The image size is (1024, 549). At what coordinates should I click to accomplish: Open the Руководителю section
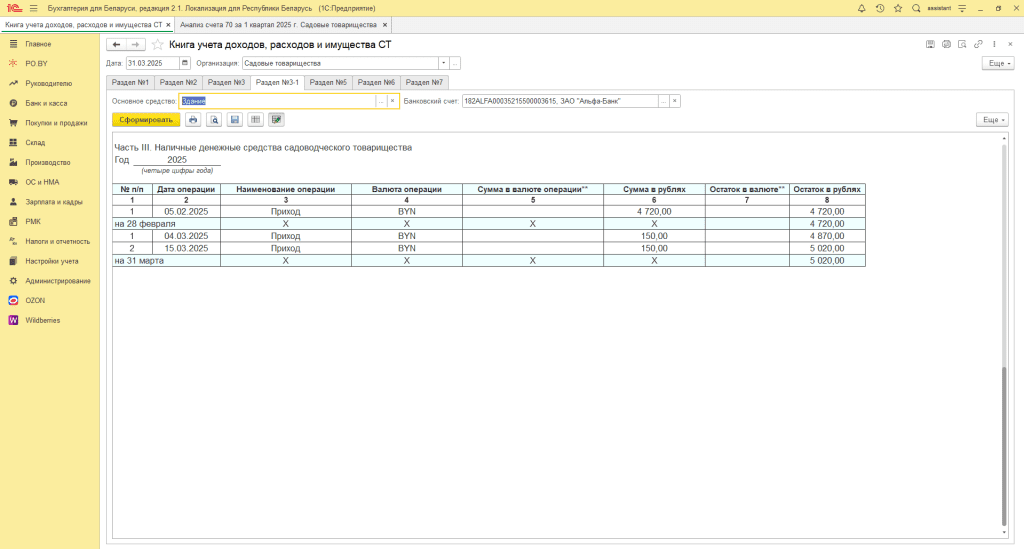coord(50,84)
